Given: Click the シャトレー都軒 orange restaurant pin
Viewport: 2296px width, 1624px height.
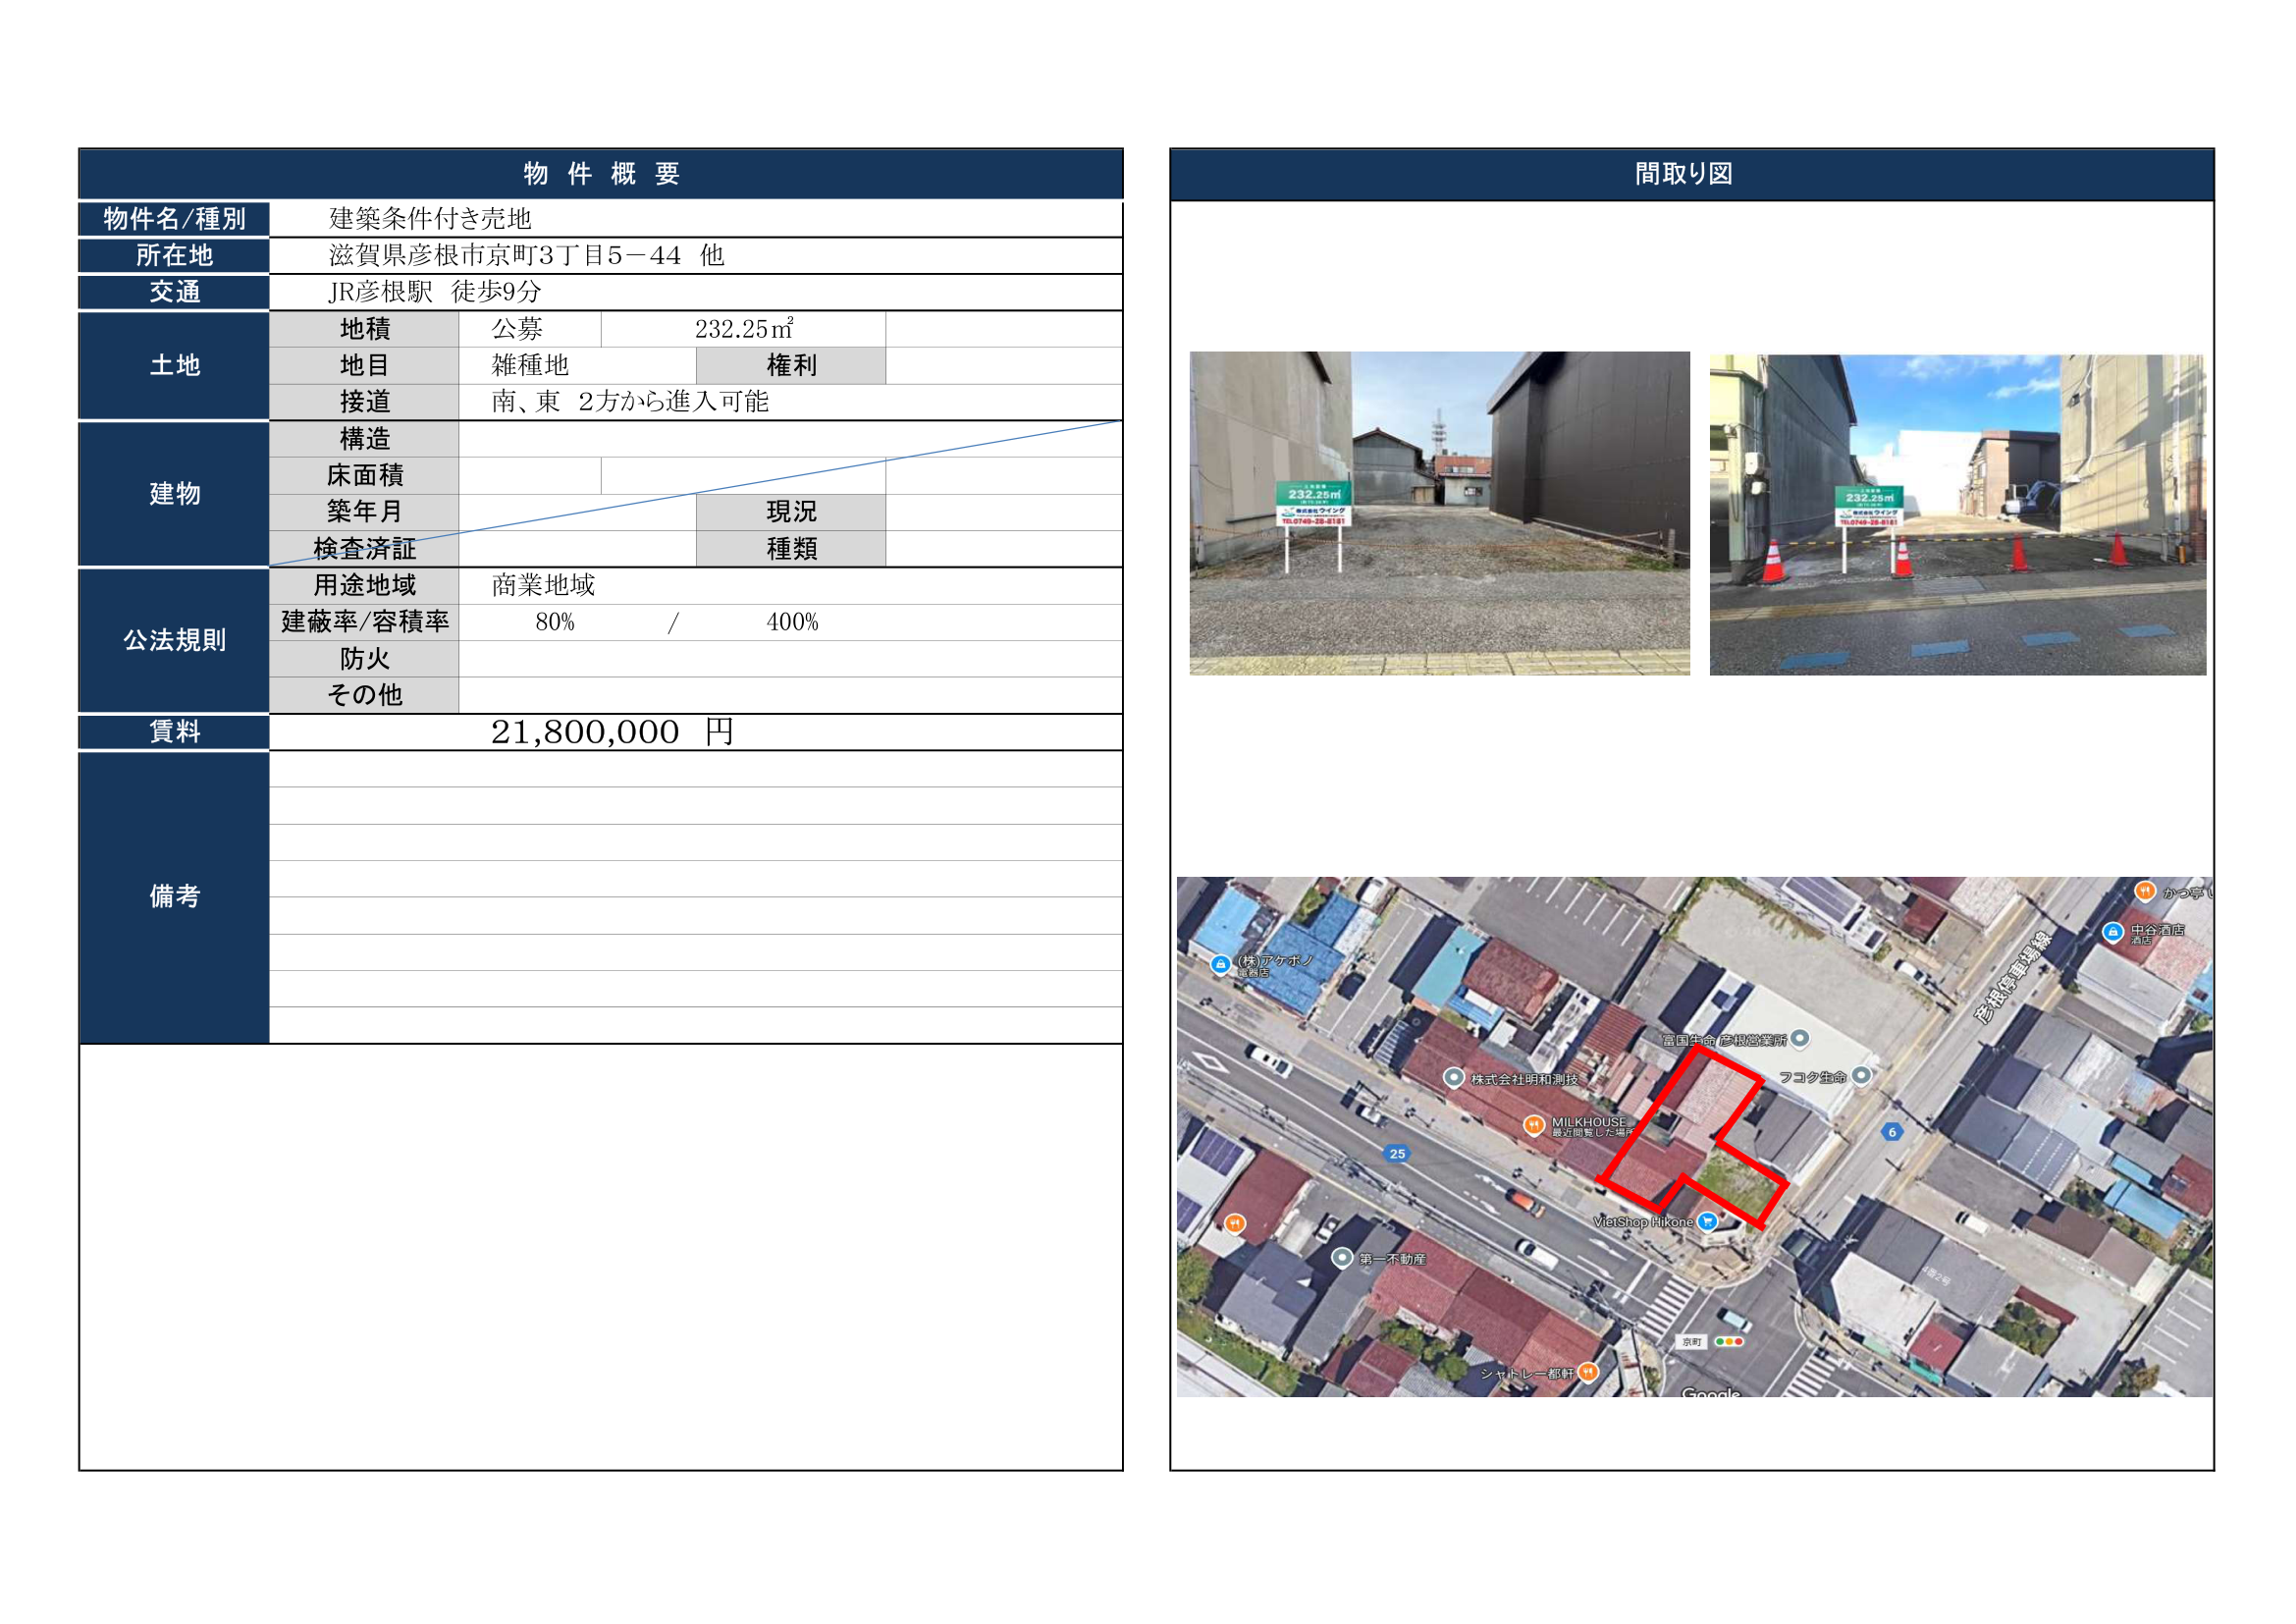Looking at the screenshot, I should (x=1588, y=1372).
